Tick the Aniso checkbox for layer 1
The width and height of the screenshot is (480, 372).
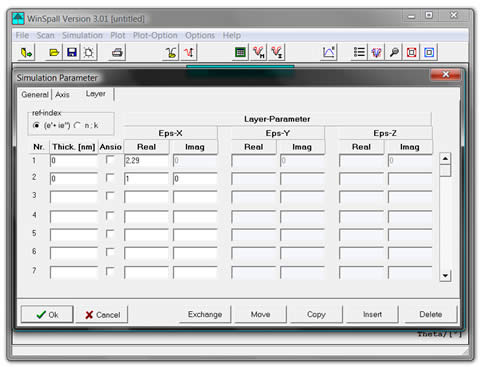tap(109, 160)
